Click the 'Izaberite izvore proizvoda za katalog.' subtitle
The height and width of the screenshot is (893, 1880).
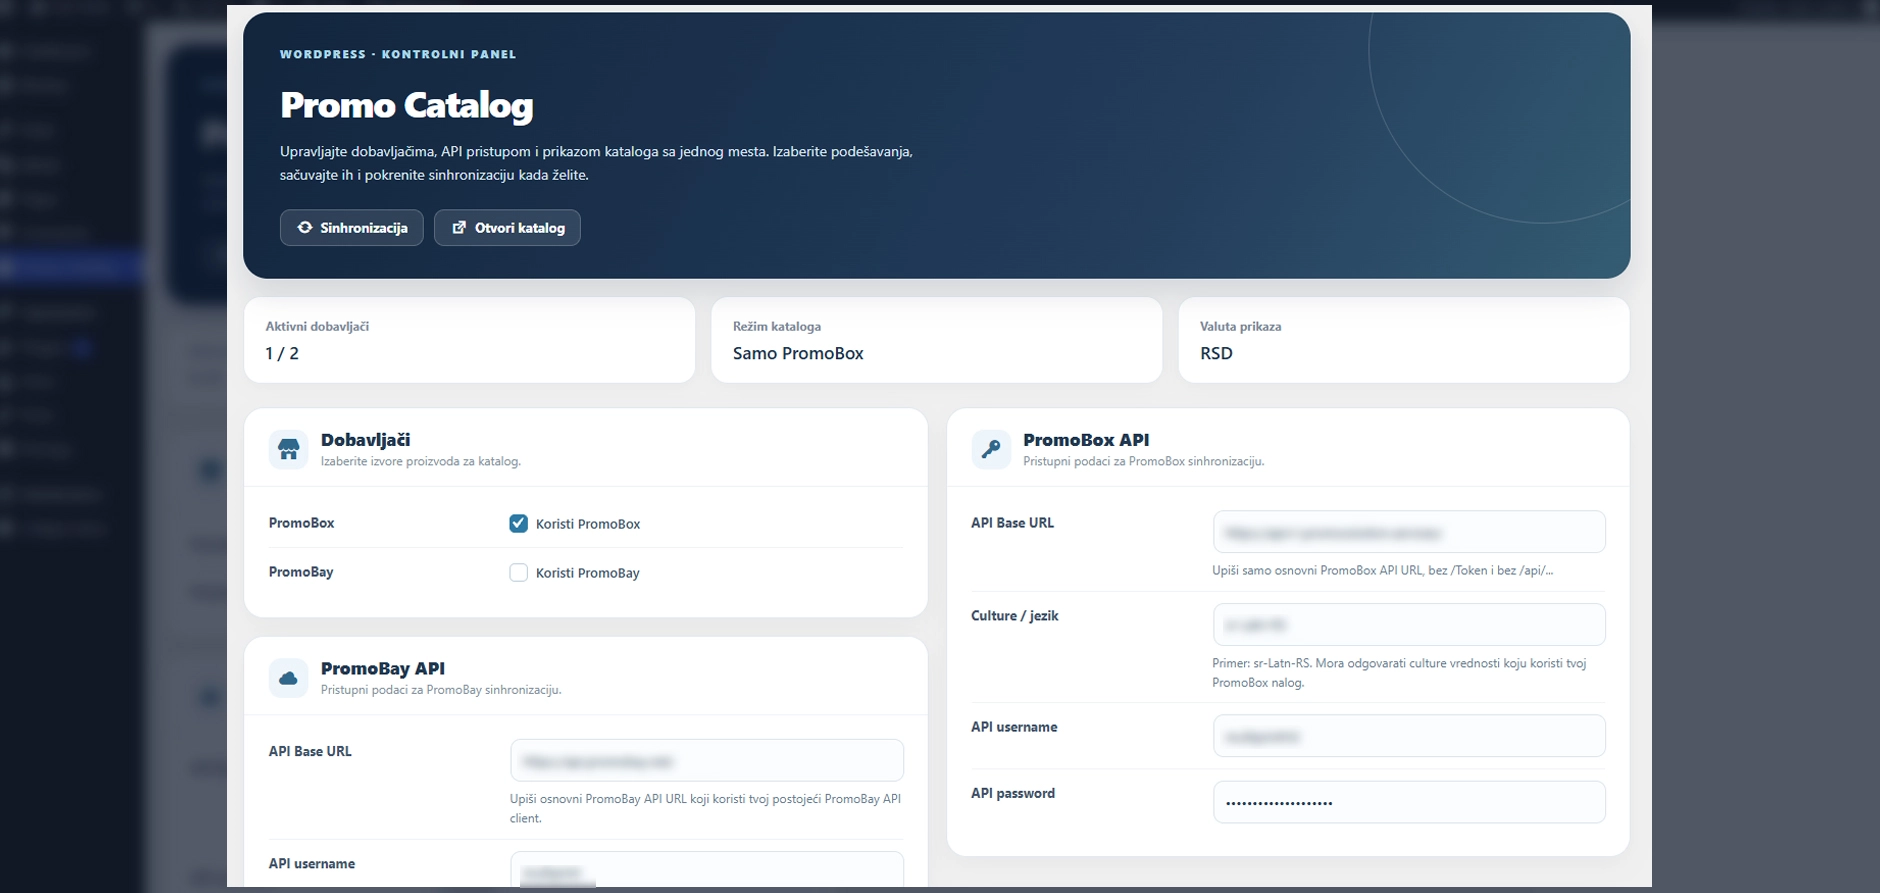click(x=421, y=461)
